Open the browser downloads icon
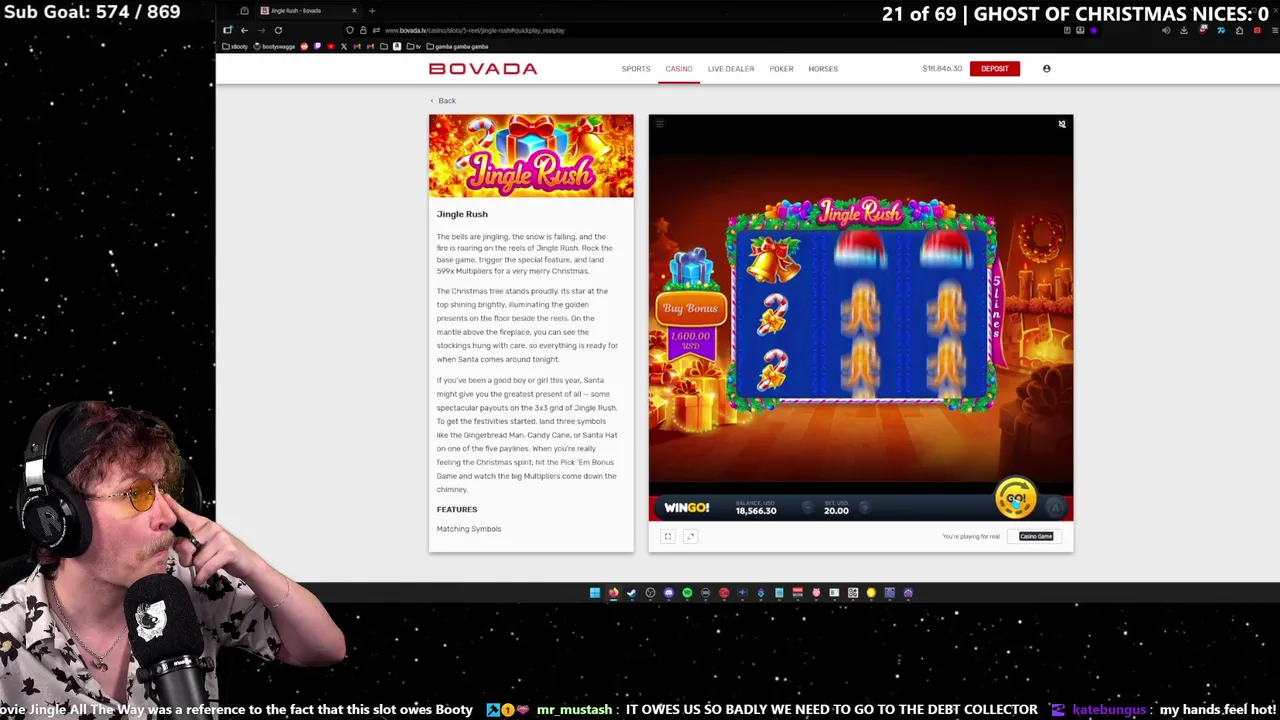Screen dimensions: 1280x720 click(x=1184, y=30)
